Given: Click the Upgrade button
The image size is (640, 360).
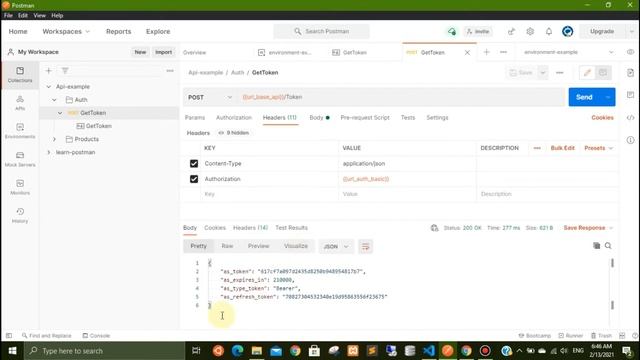Looking at the screenshot, I should click(602, 31).
